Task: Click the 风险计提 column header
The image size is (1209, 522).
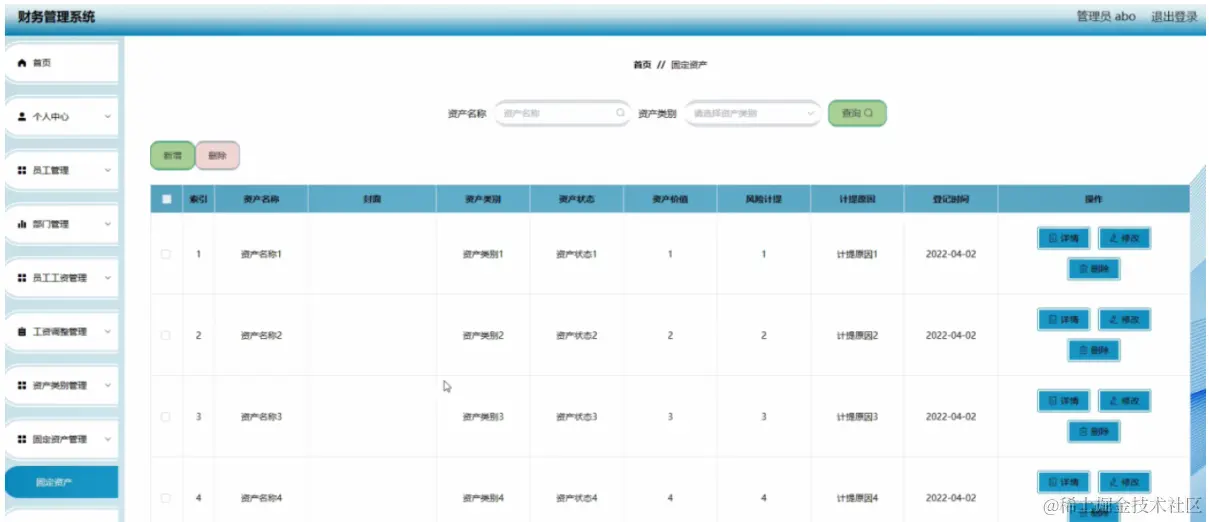Action: tap(764, 199)
